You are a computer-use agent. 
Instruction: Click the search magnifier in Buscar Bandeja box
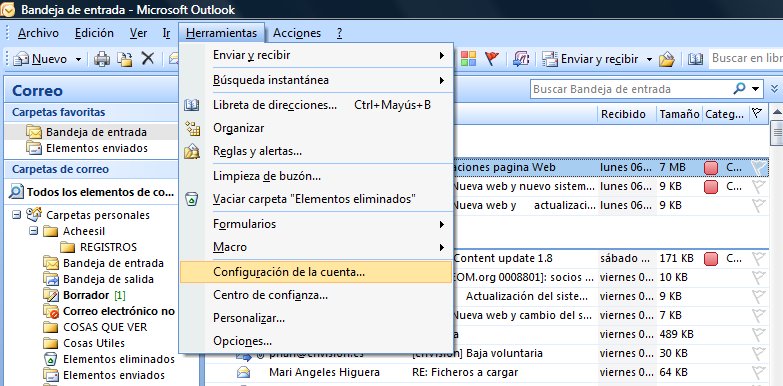(x=740, y=89)
